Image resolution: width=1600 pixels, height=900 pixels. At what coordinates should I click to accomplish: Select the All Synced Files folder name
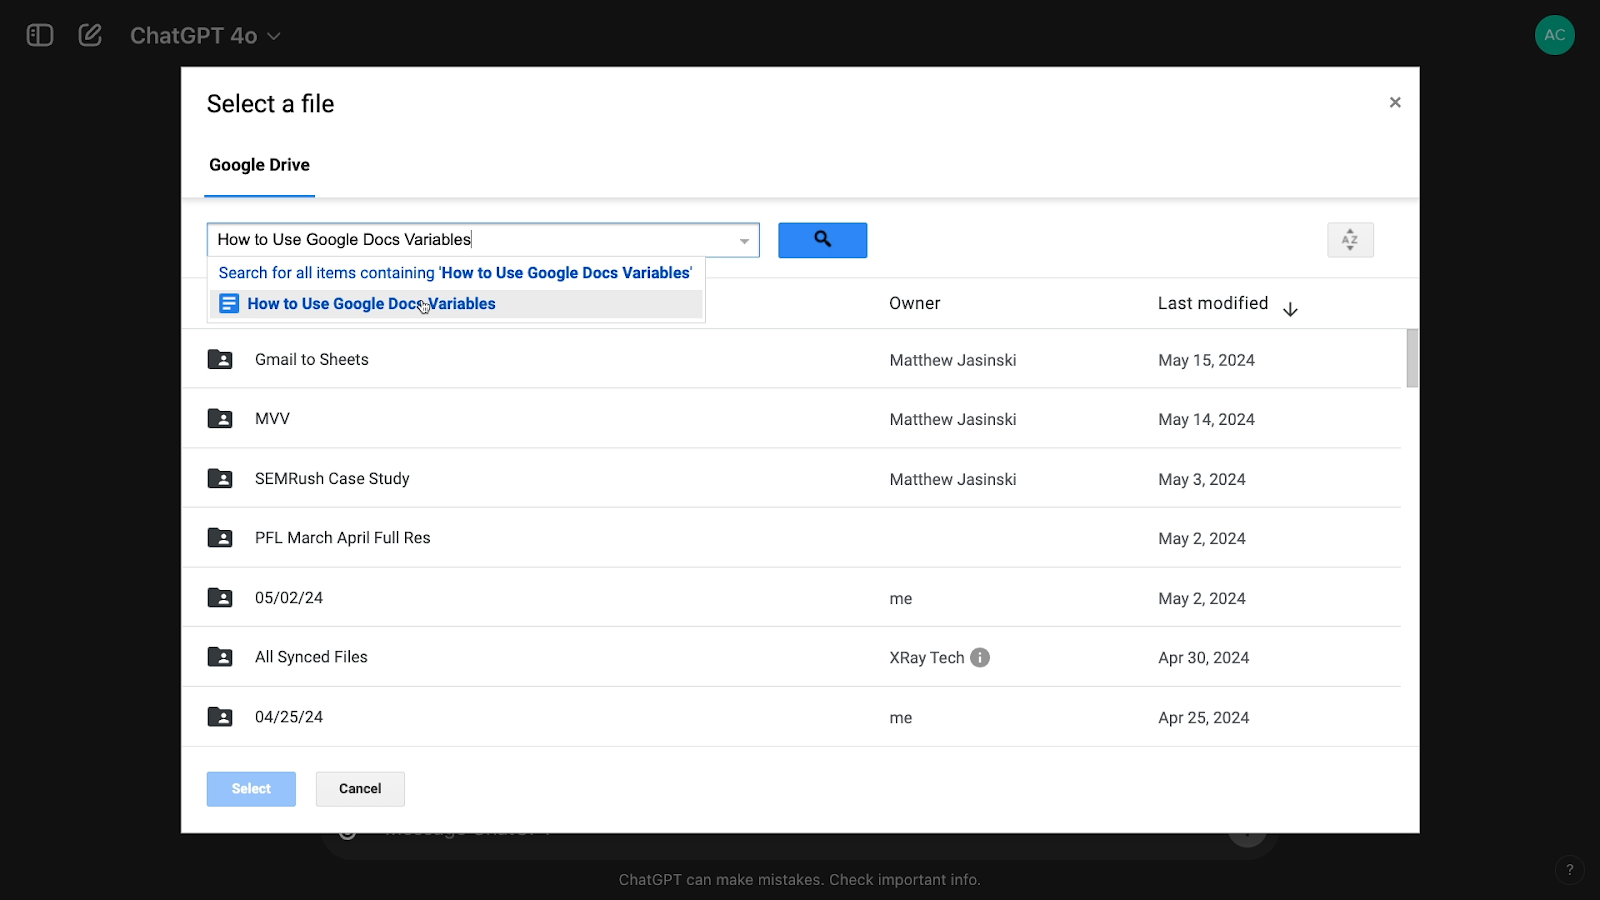click(311, 657)
